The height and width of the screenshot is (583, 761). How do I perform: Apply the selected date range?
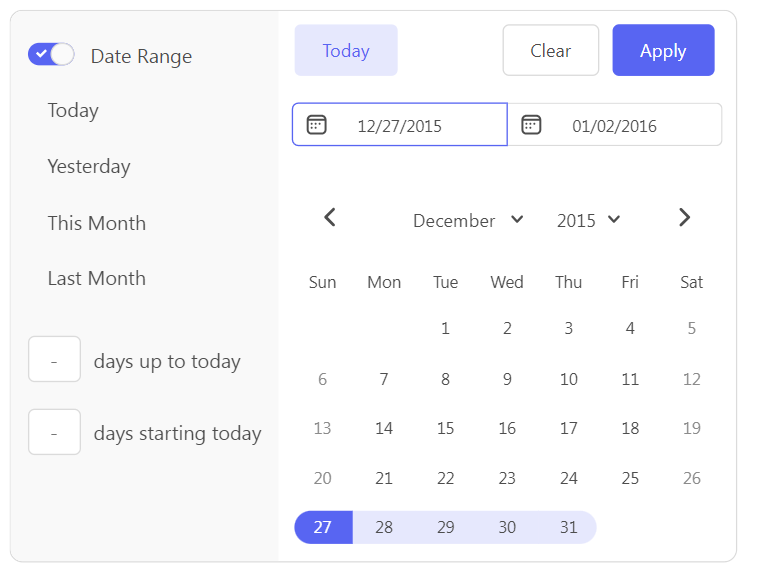663,50
